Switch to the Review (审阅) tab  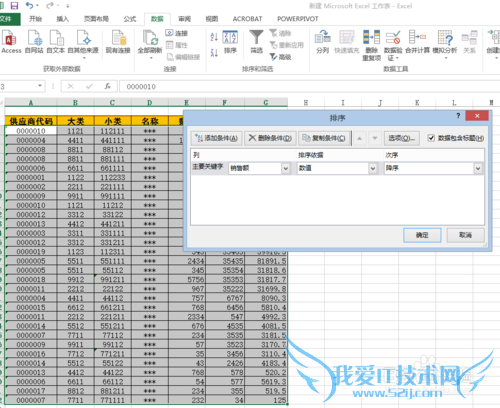(x=184, y=19)
